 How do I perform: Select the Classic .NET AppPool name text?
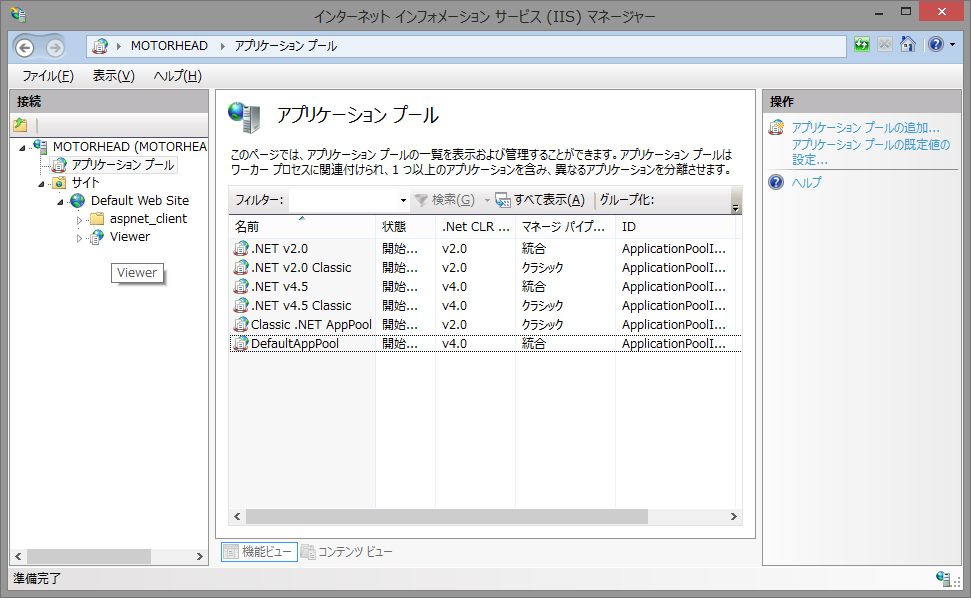311,325
